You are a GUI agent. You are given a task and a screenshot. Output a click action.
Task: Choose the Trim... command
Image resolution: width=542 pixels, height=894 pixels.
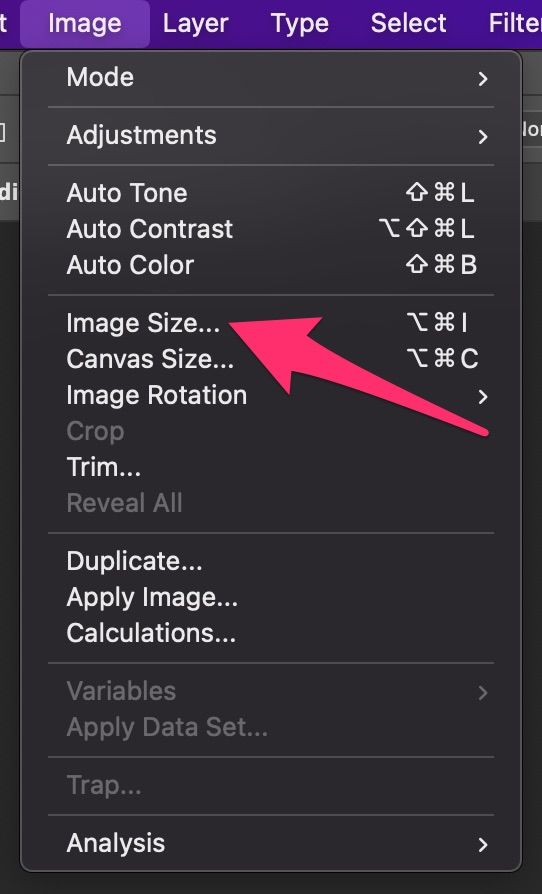point(271,467)
